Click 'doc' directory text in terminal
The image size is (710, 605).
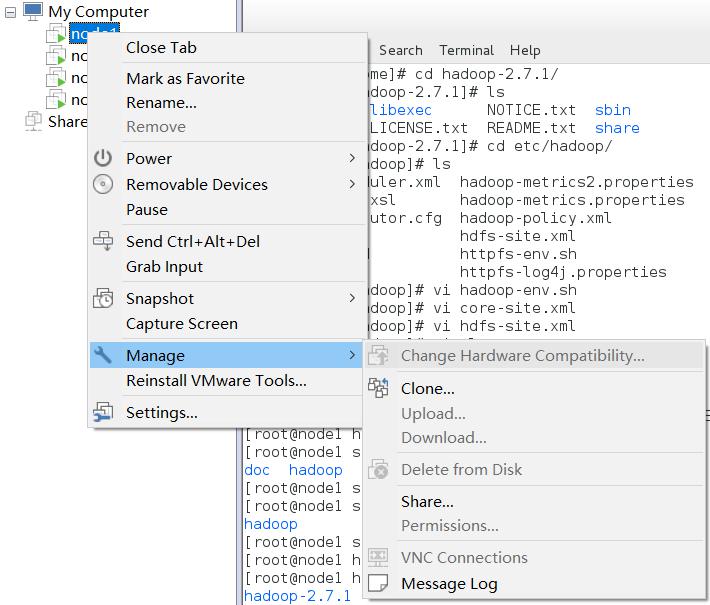coord(257,470)
